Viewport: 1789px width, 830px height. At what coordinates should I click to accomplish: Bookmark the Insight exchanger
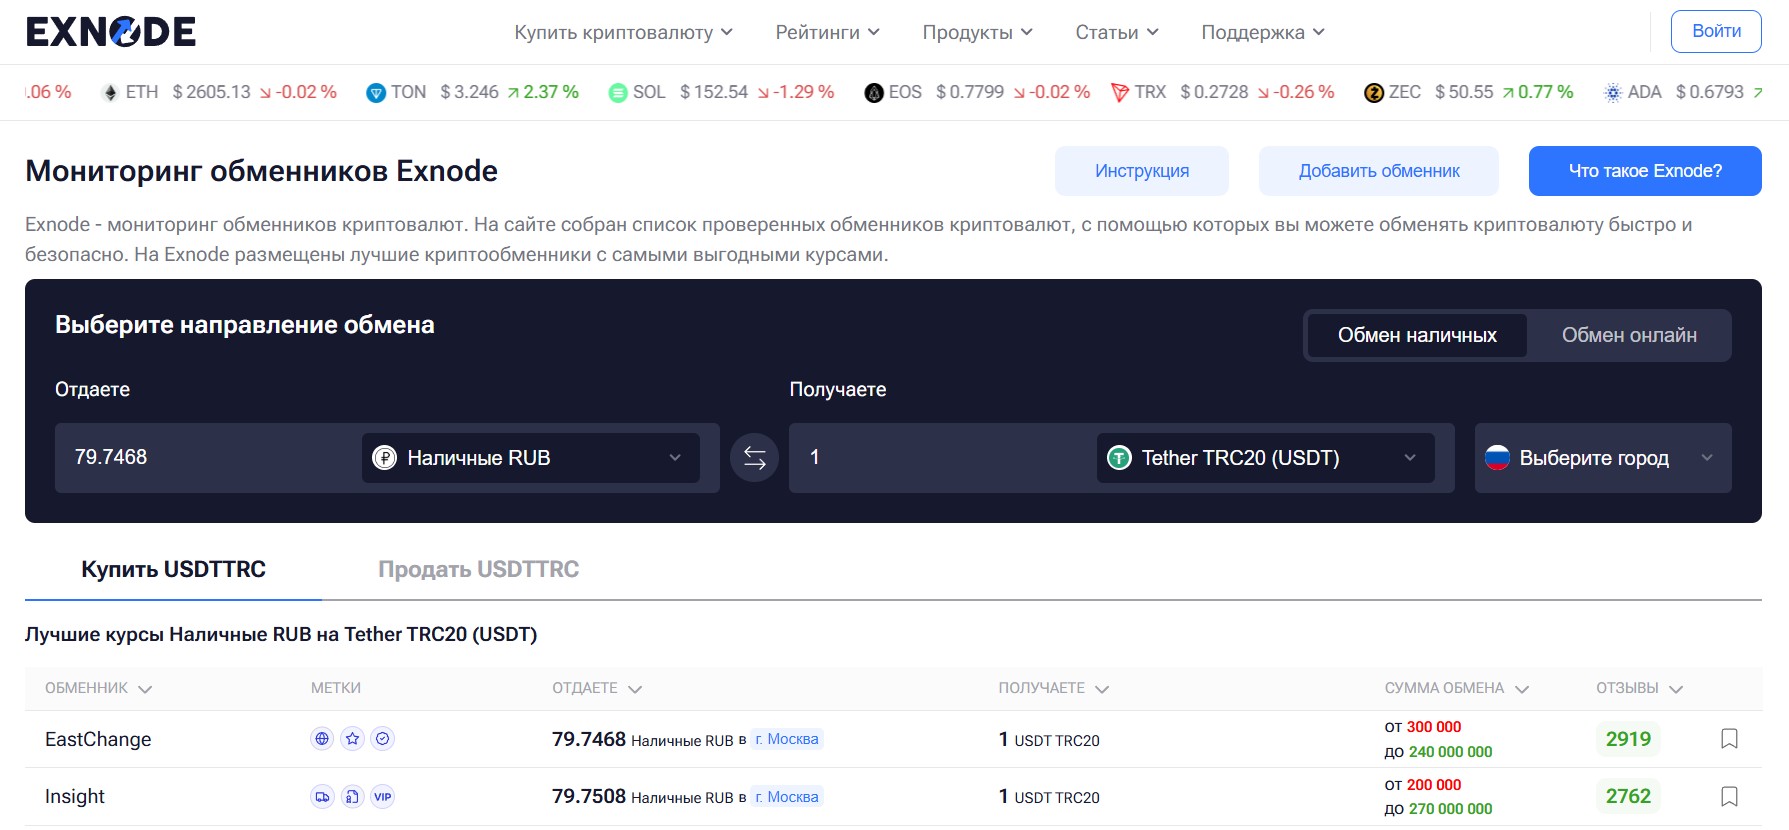click(1729, 797)
